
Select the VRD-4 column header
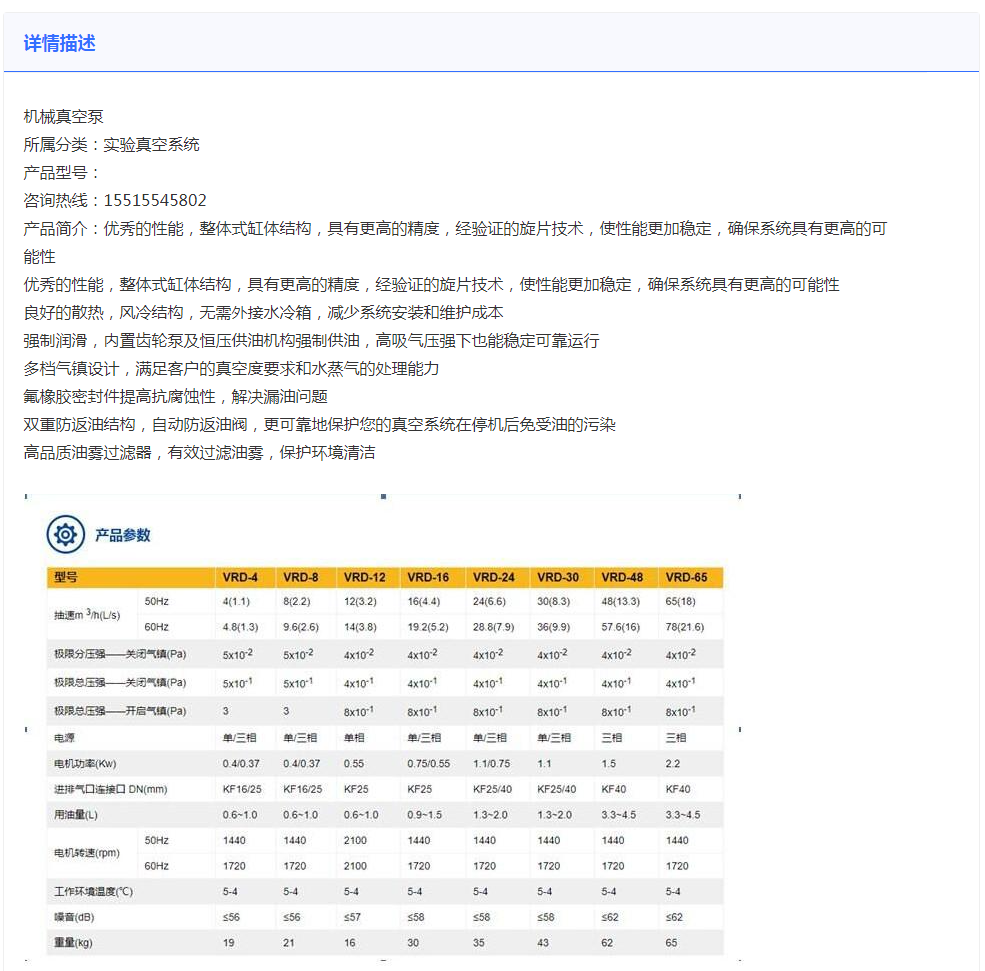(x=241, y=578)
